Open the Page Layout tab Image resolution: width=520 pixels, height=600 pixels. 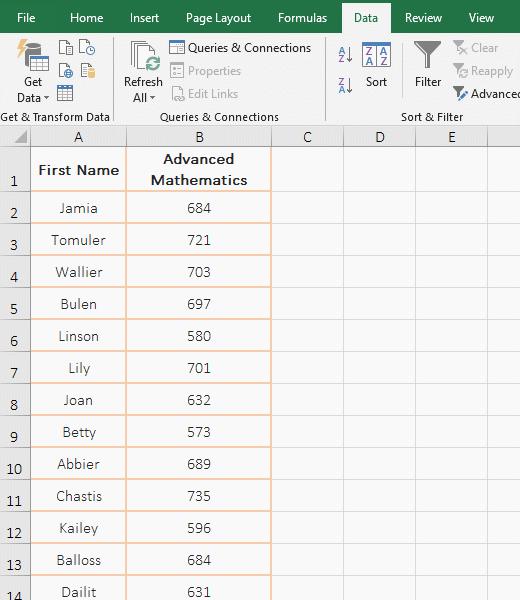[218, 18]
